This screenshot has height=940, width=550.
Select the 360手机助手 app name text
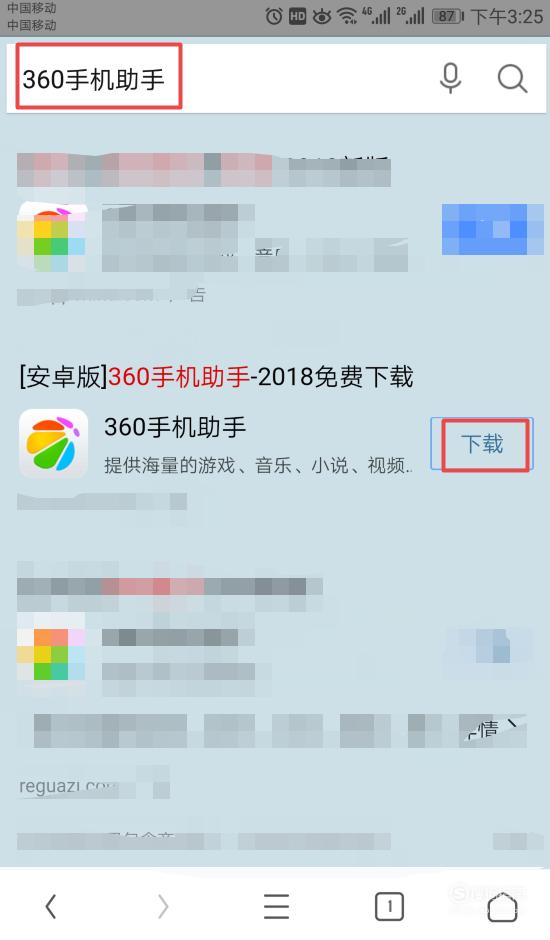(x=175, y=427)
